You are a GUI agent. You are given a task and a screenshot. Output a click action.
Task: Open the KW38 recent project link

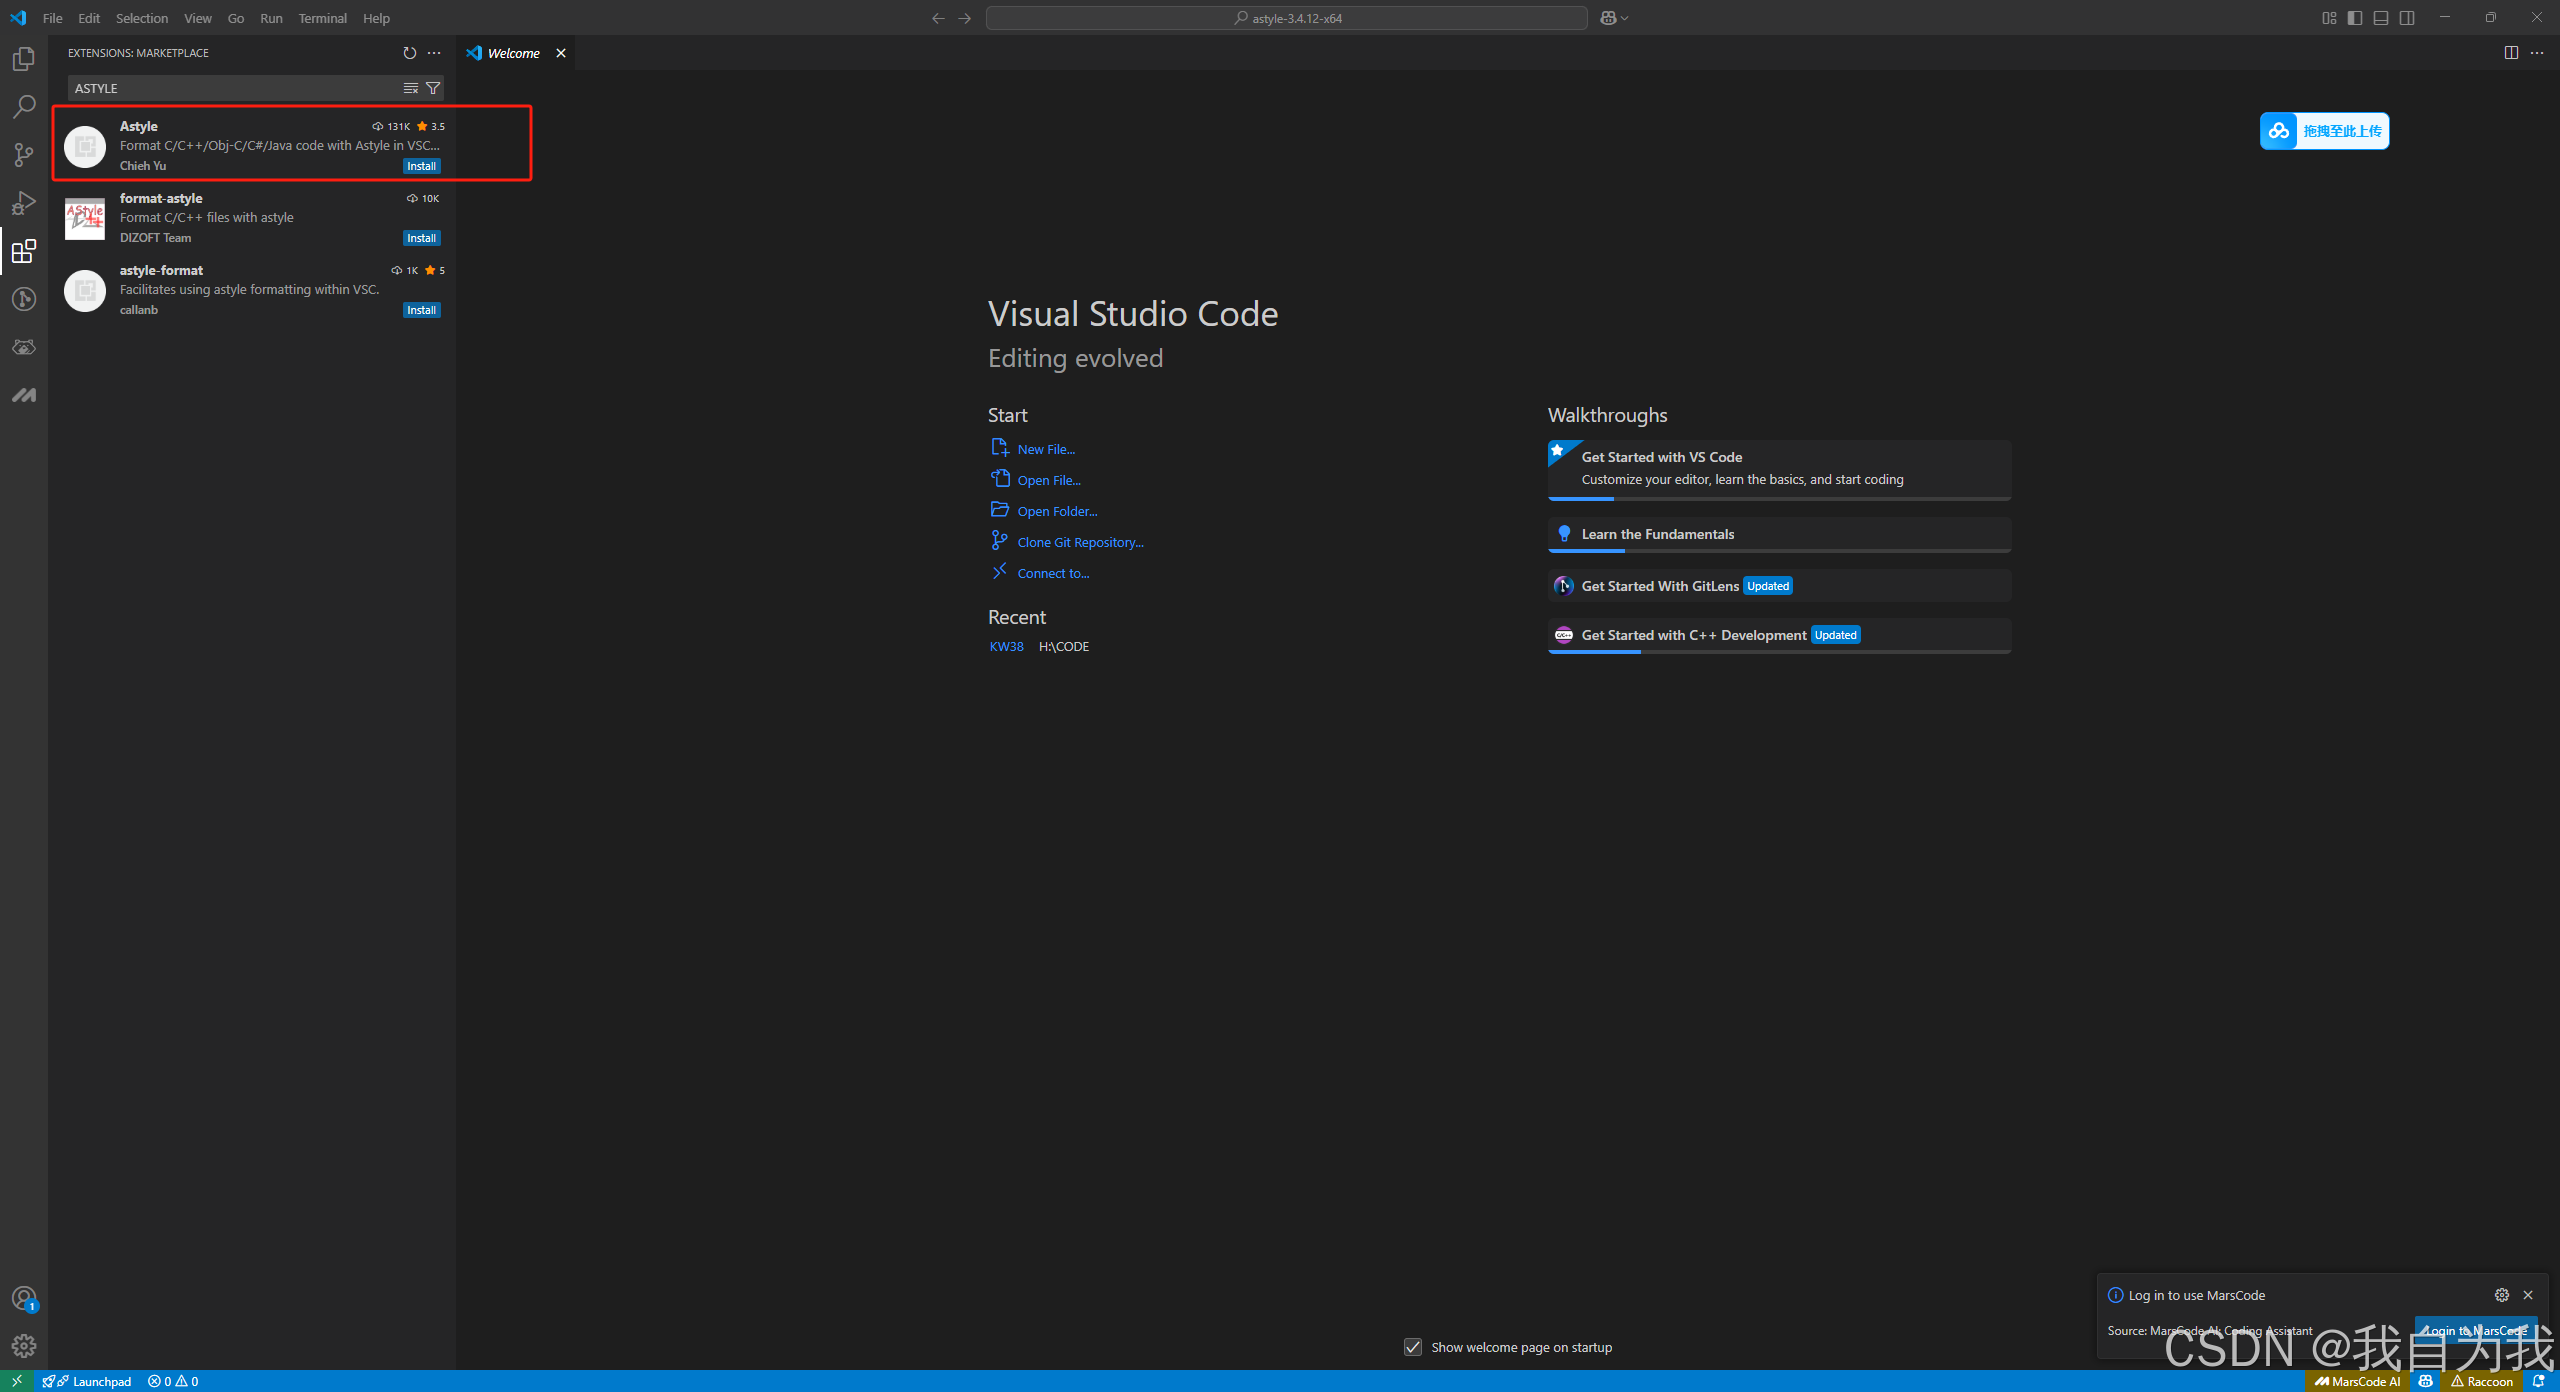[1006, 646]
